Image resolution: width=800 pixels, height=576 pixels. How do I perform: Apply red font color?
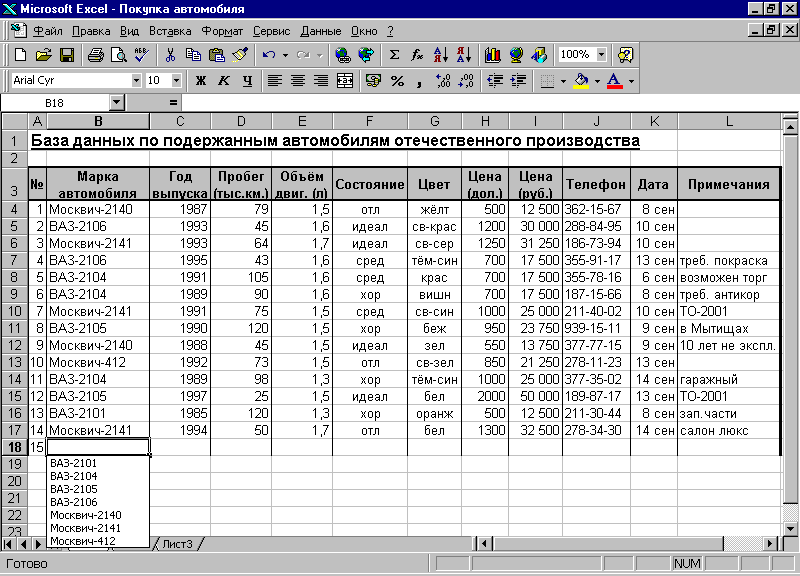coord(615,81)
